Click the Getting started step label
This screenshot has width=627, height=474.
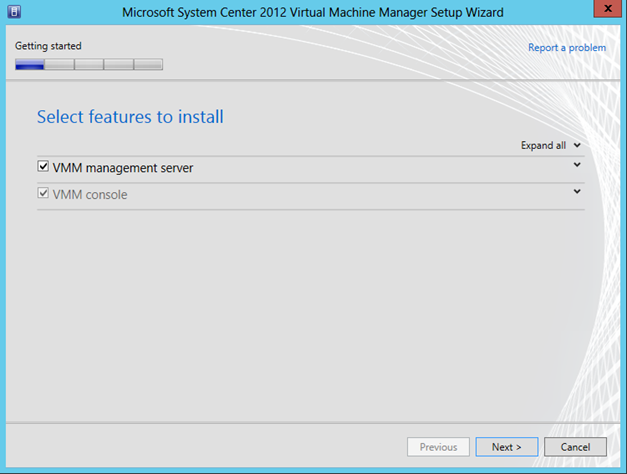(x=48, y=46)
